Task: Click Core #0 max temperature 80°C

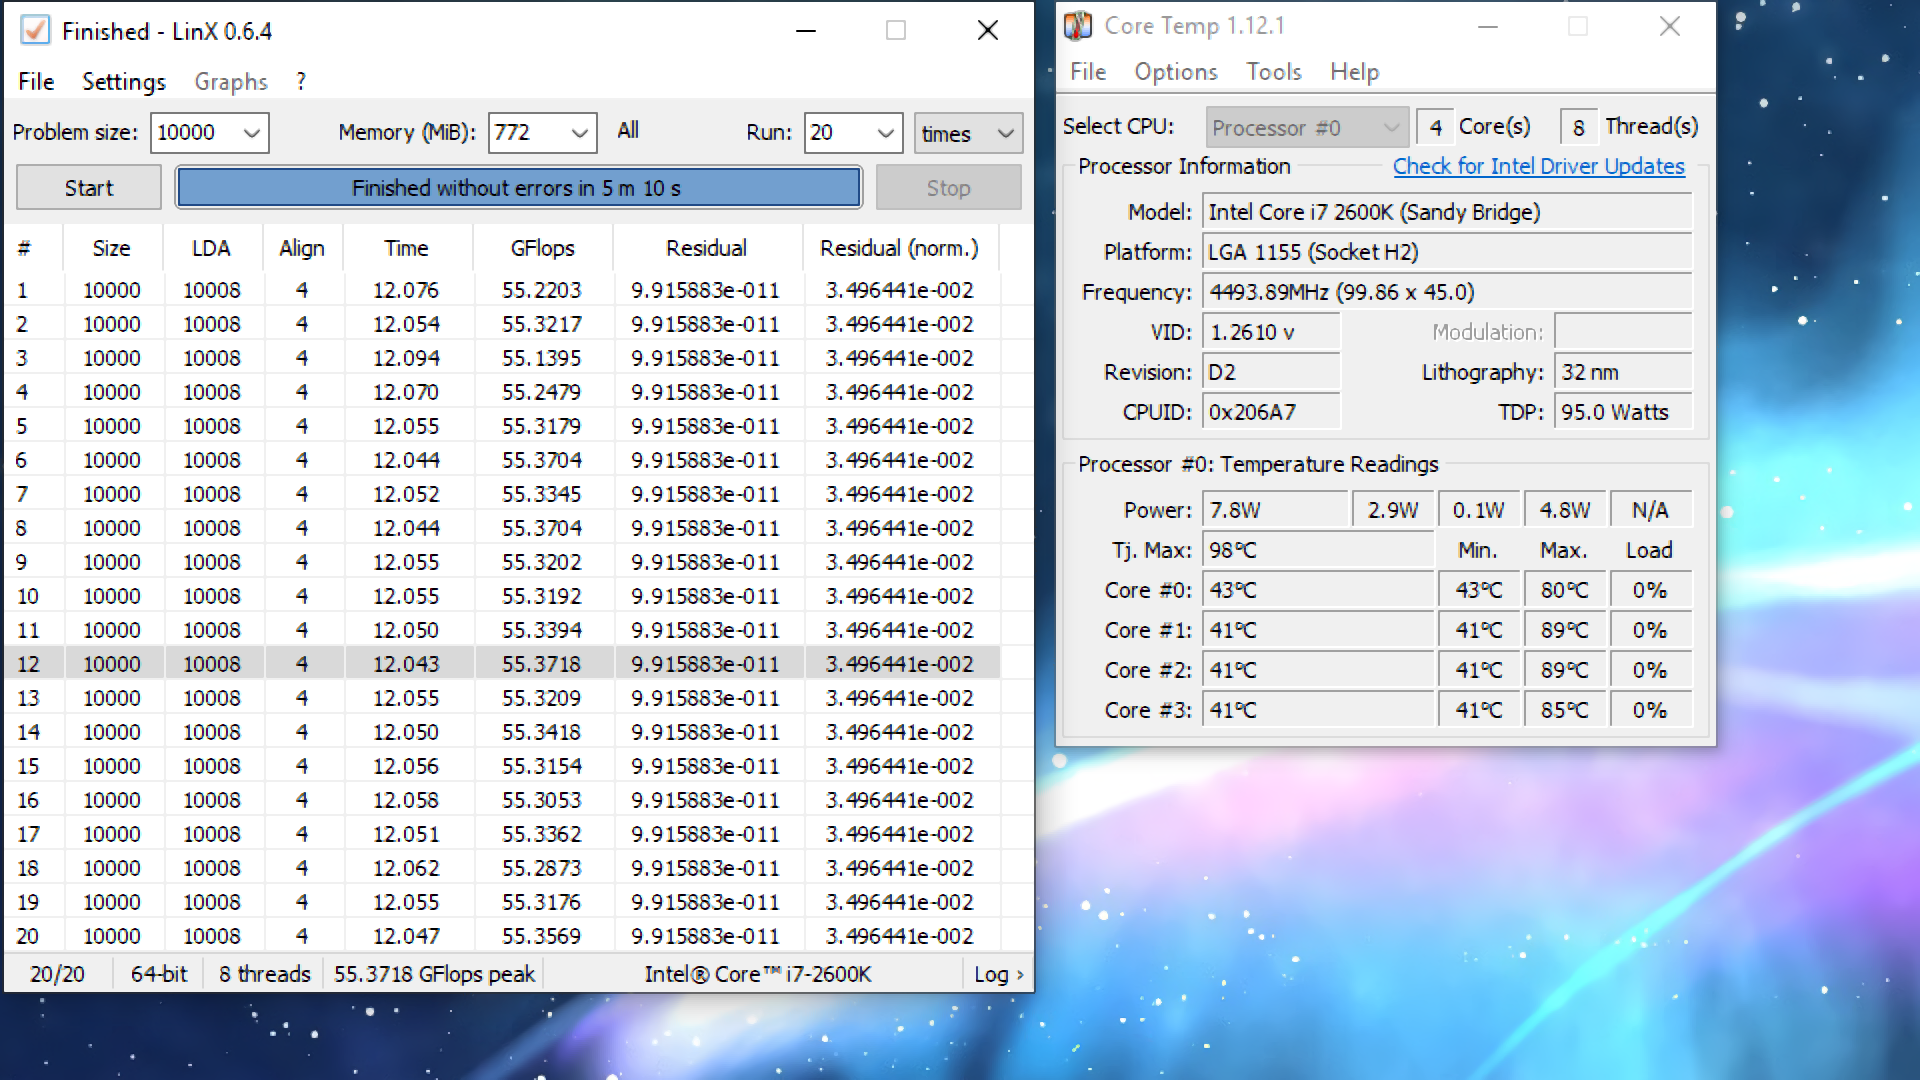Action: coord(1565,590)
